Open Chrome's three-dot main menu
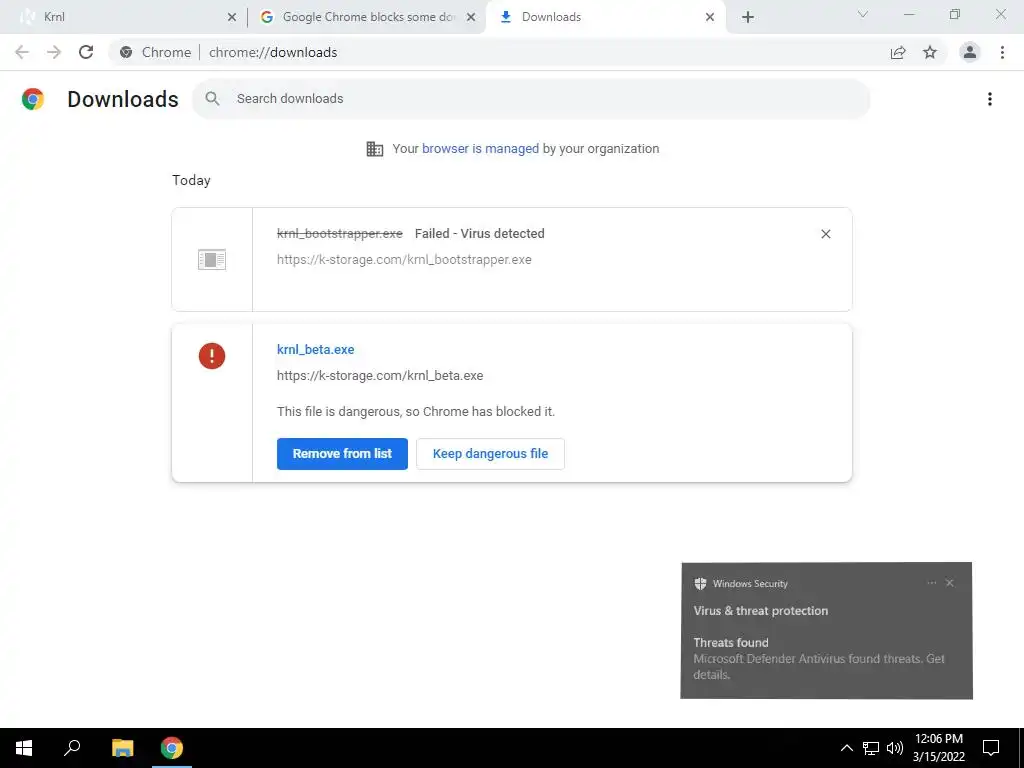The height and width of the screenshot is (768, 1024). (1002, 52)
